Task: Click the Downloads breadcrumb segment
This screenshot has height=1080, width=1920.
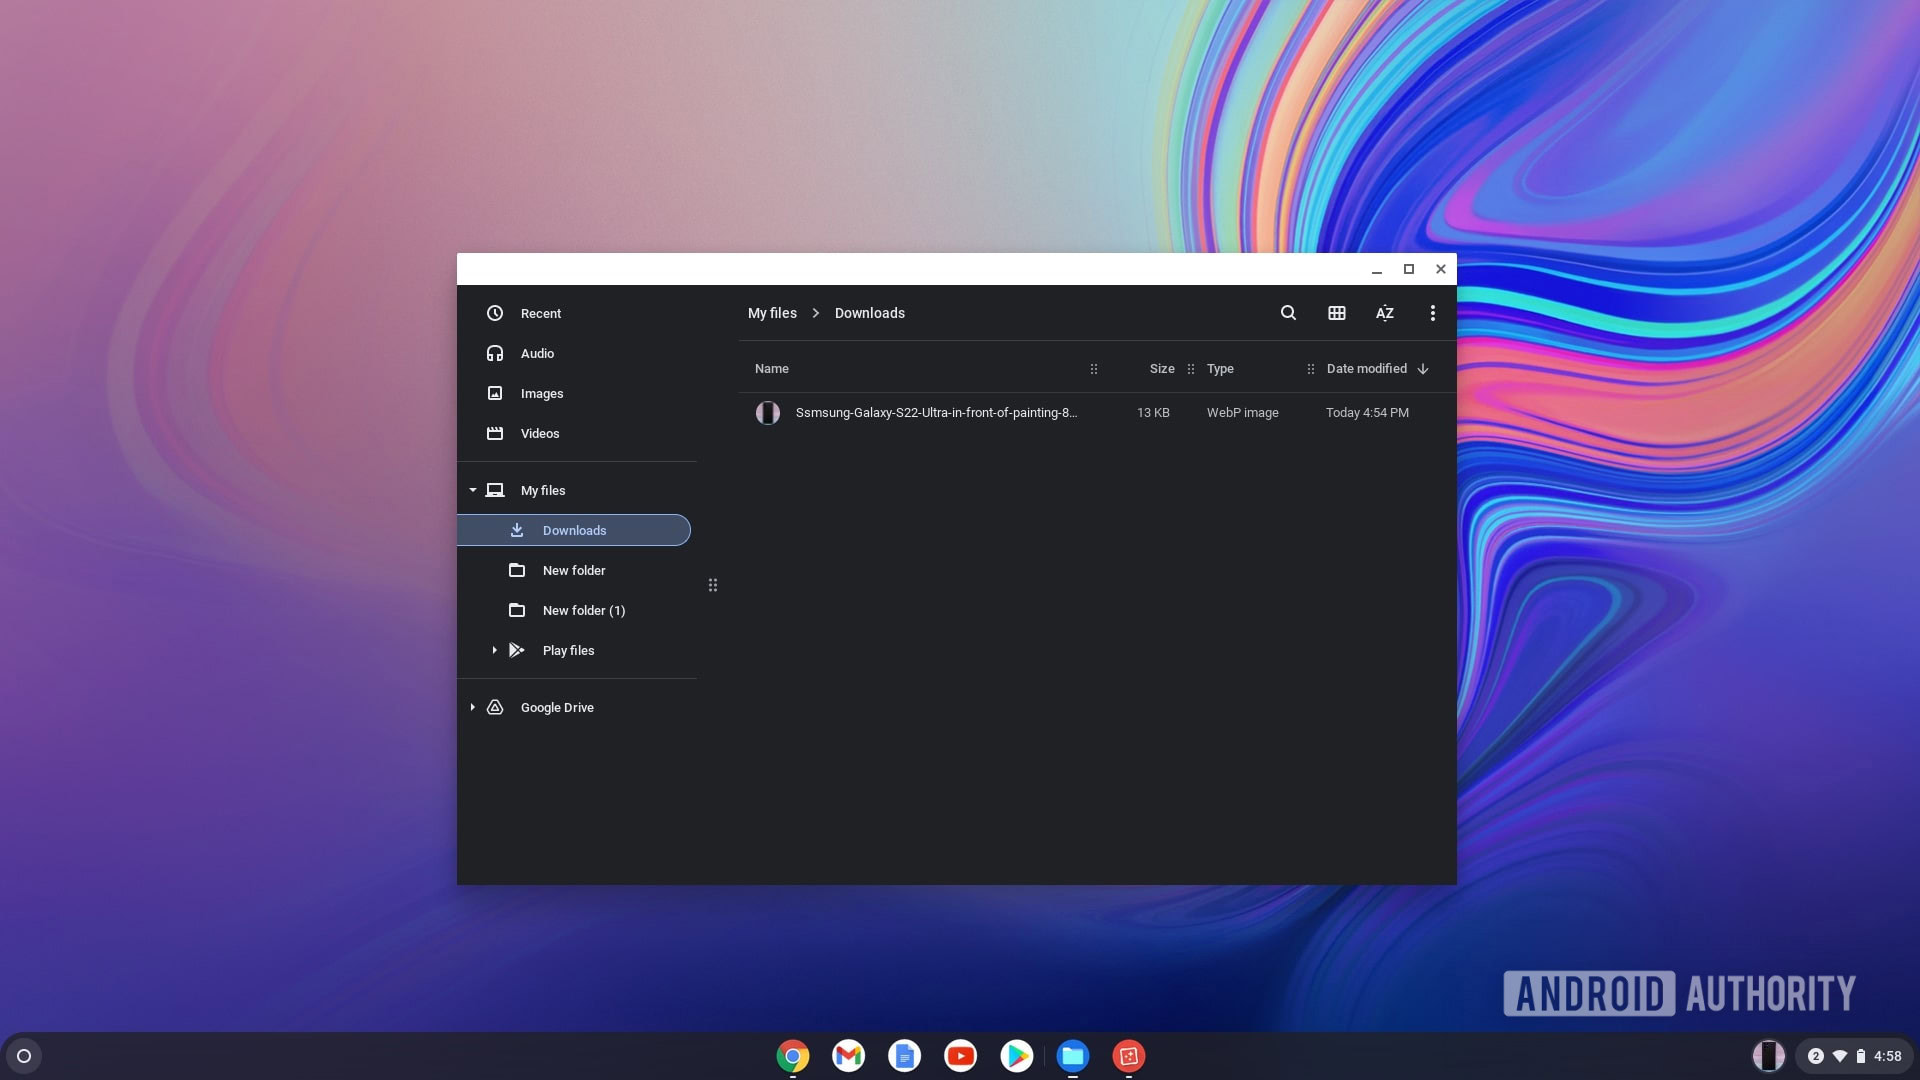Action: point(869,314)
